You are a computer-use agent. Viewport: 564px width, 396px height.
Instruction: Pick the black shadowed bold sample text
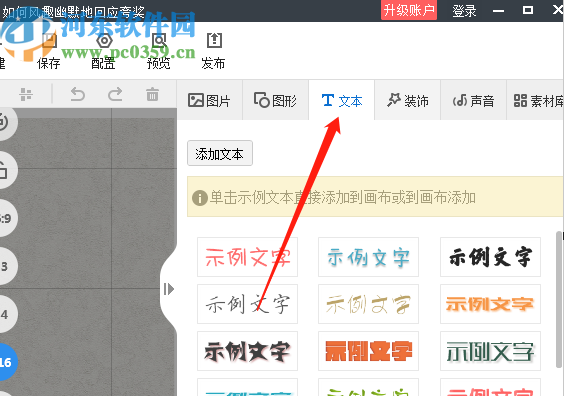247,351
